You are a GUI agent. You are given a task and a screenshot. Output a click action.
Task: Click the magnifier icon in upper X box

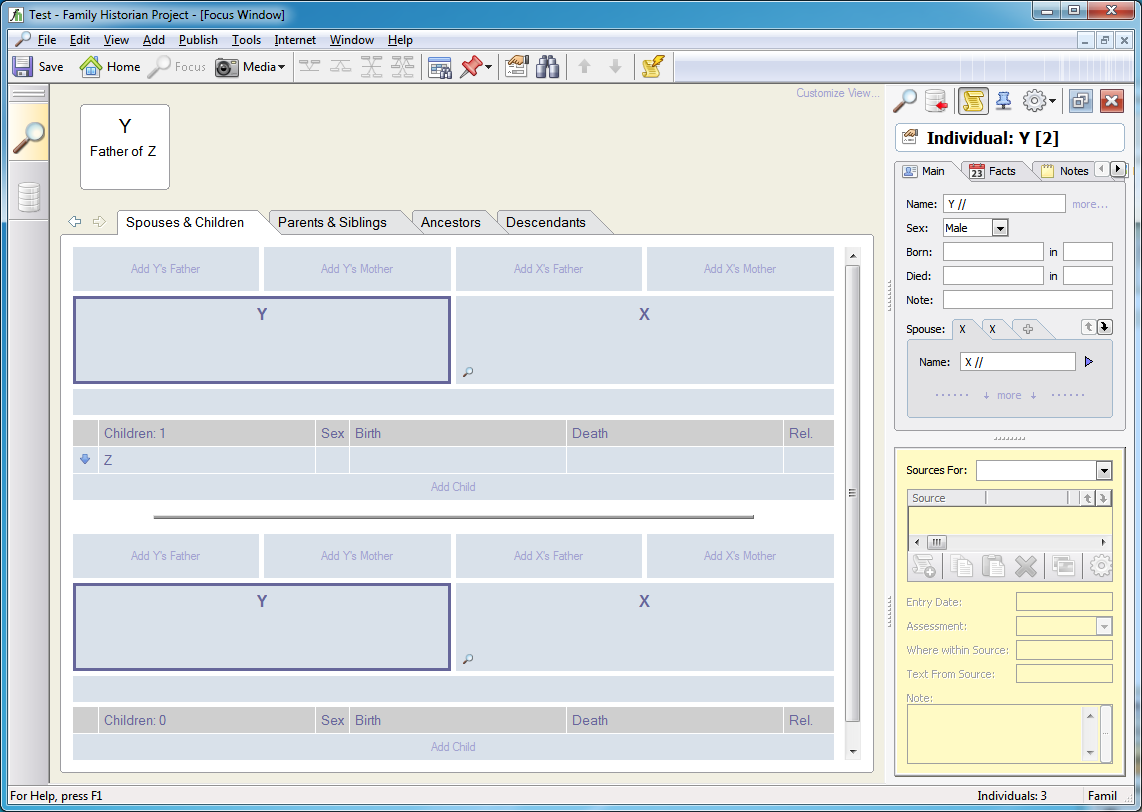click(x=467, y=372)
